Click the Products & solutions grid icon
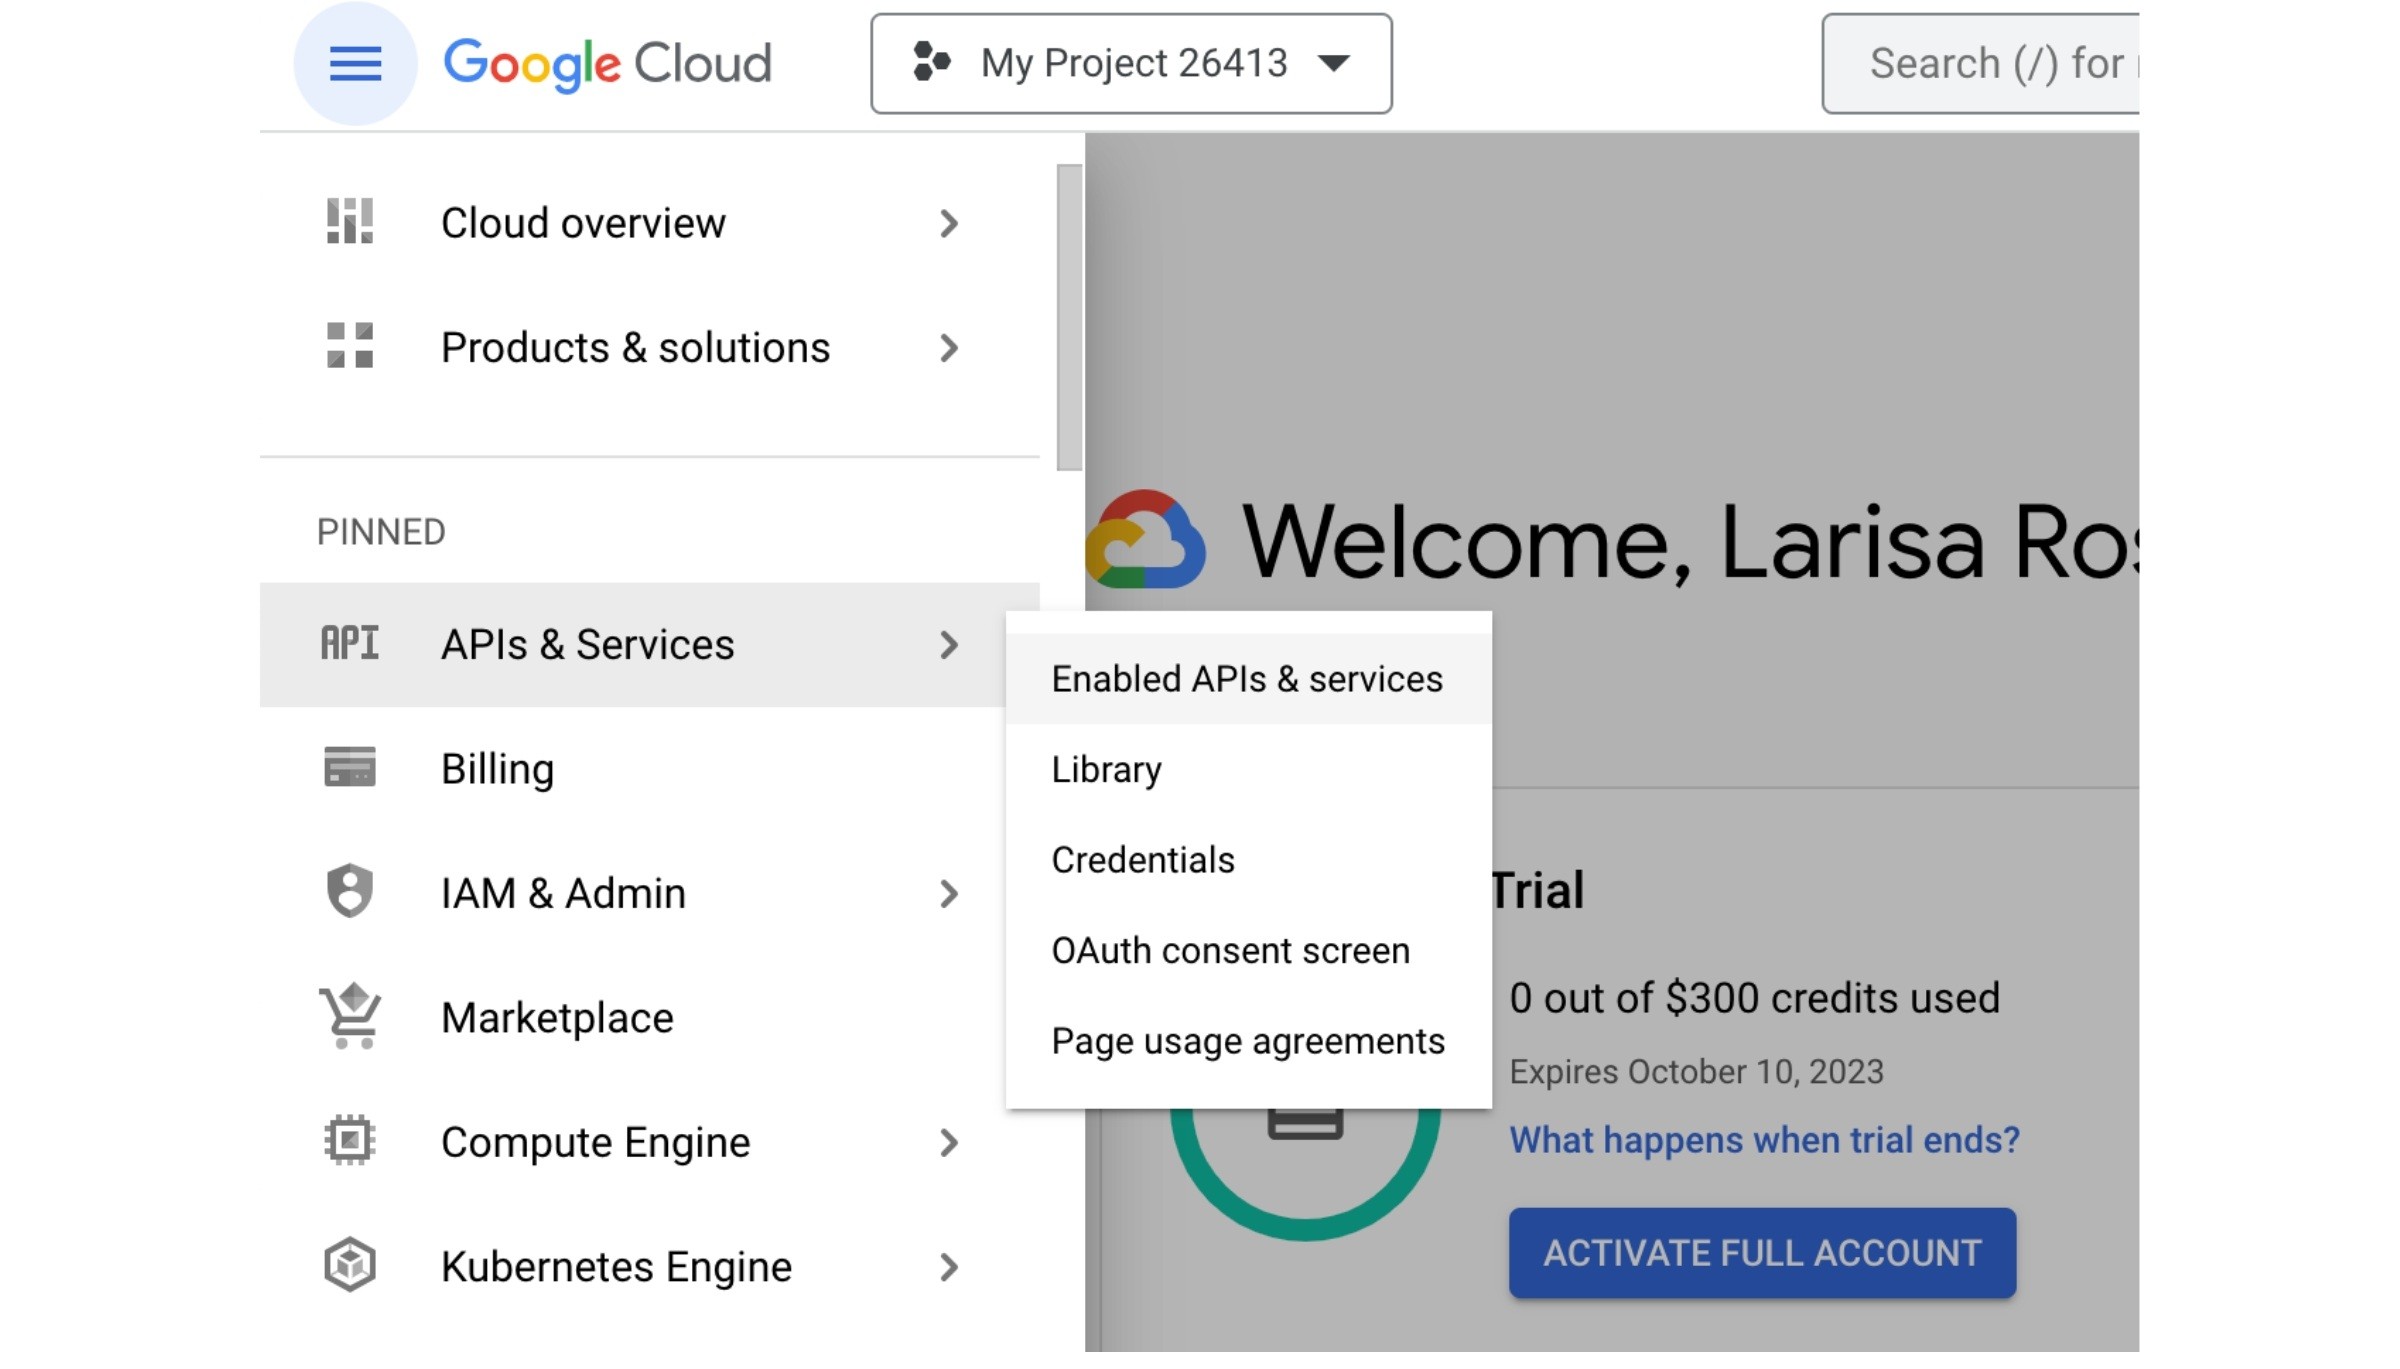Screen dimensions: 2400x1369 coord(350,346)
